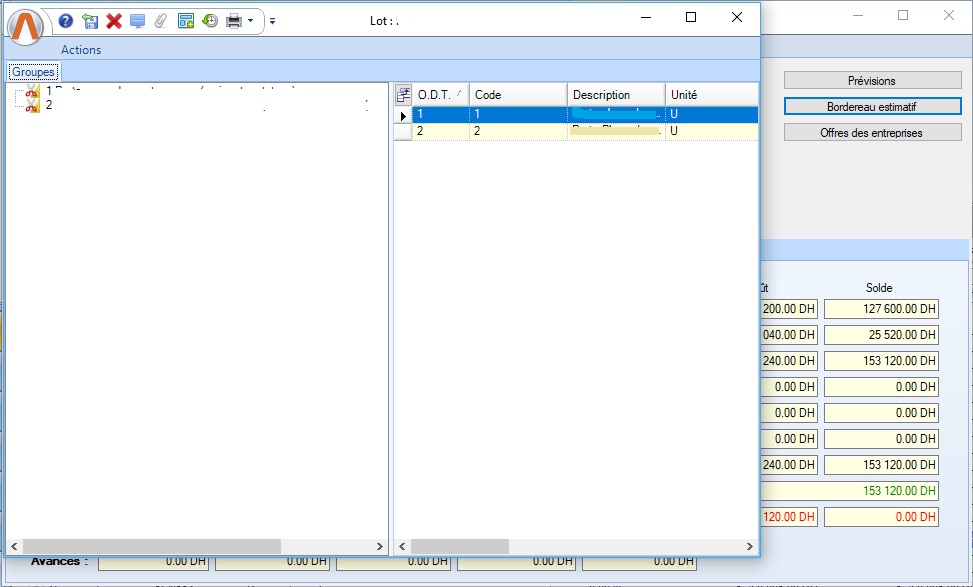Open the print options dropdown arrow
973x587 pixels.
[x=250, y=20]
